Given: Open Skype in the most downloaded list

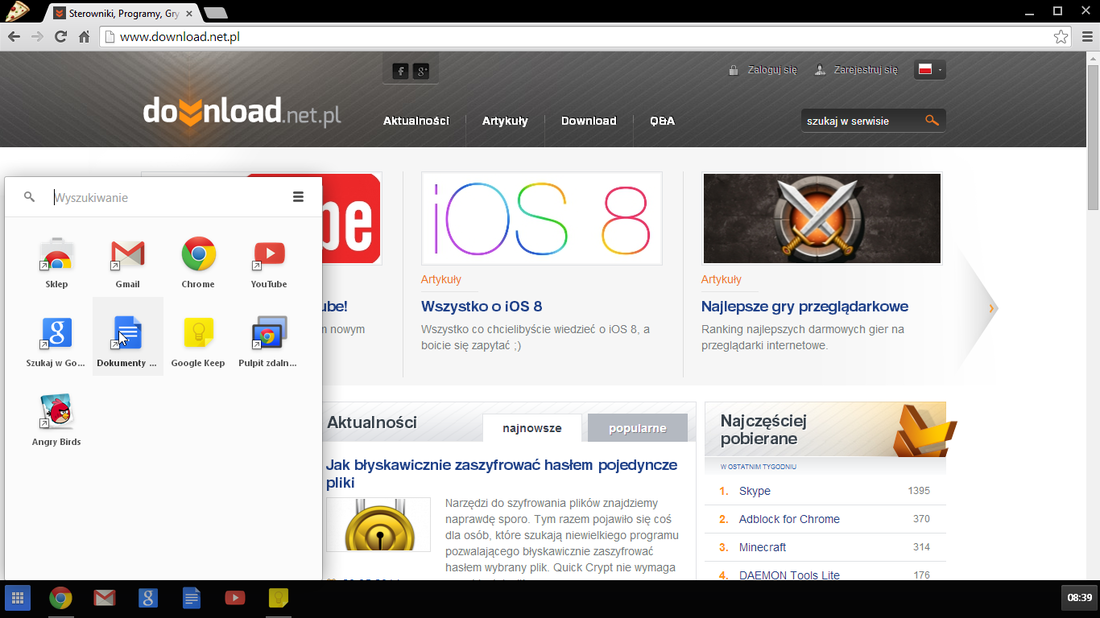Looking at the screenshot, I should click(755, 491).
